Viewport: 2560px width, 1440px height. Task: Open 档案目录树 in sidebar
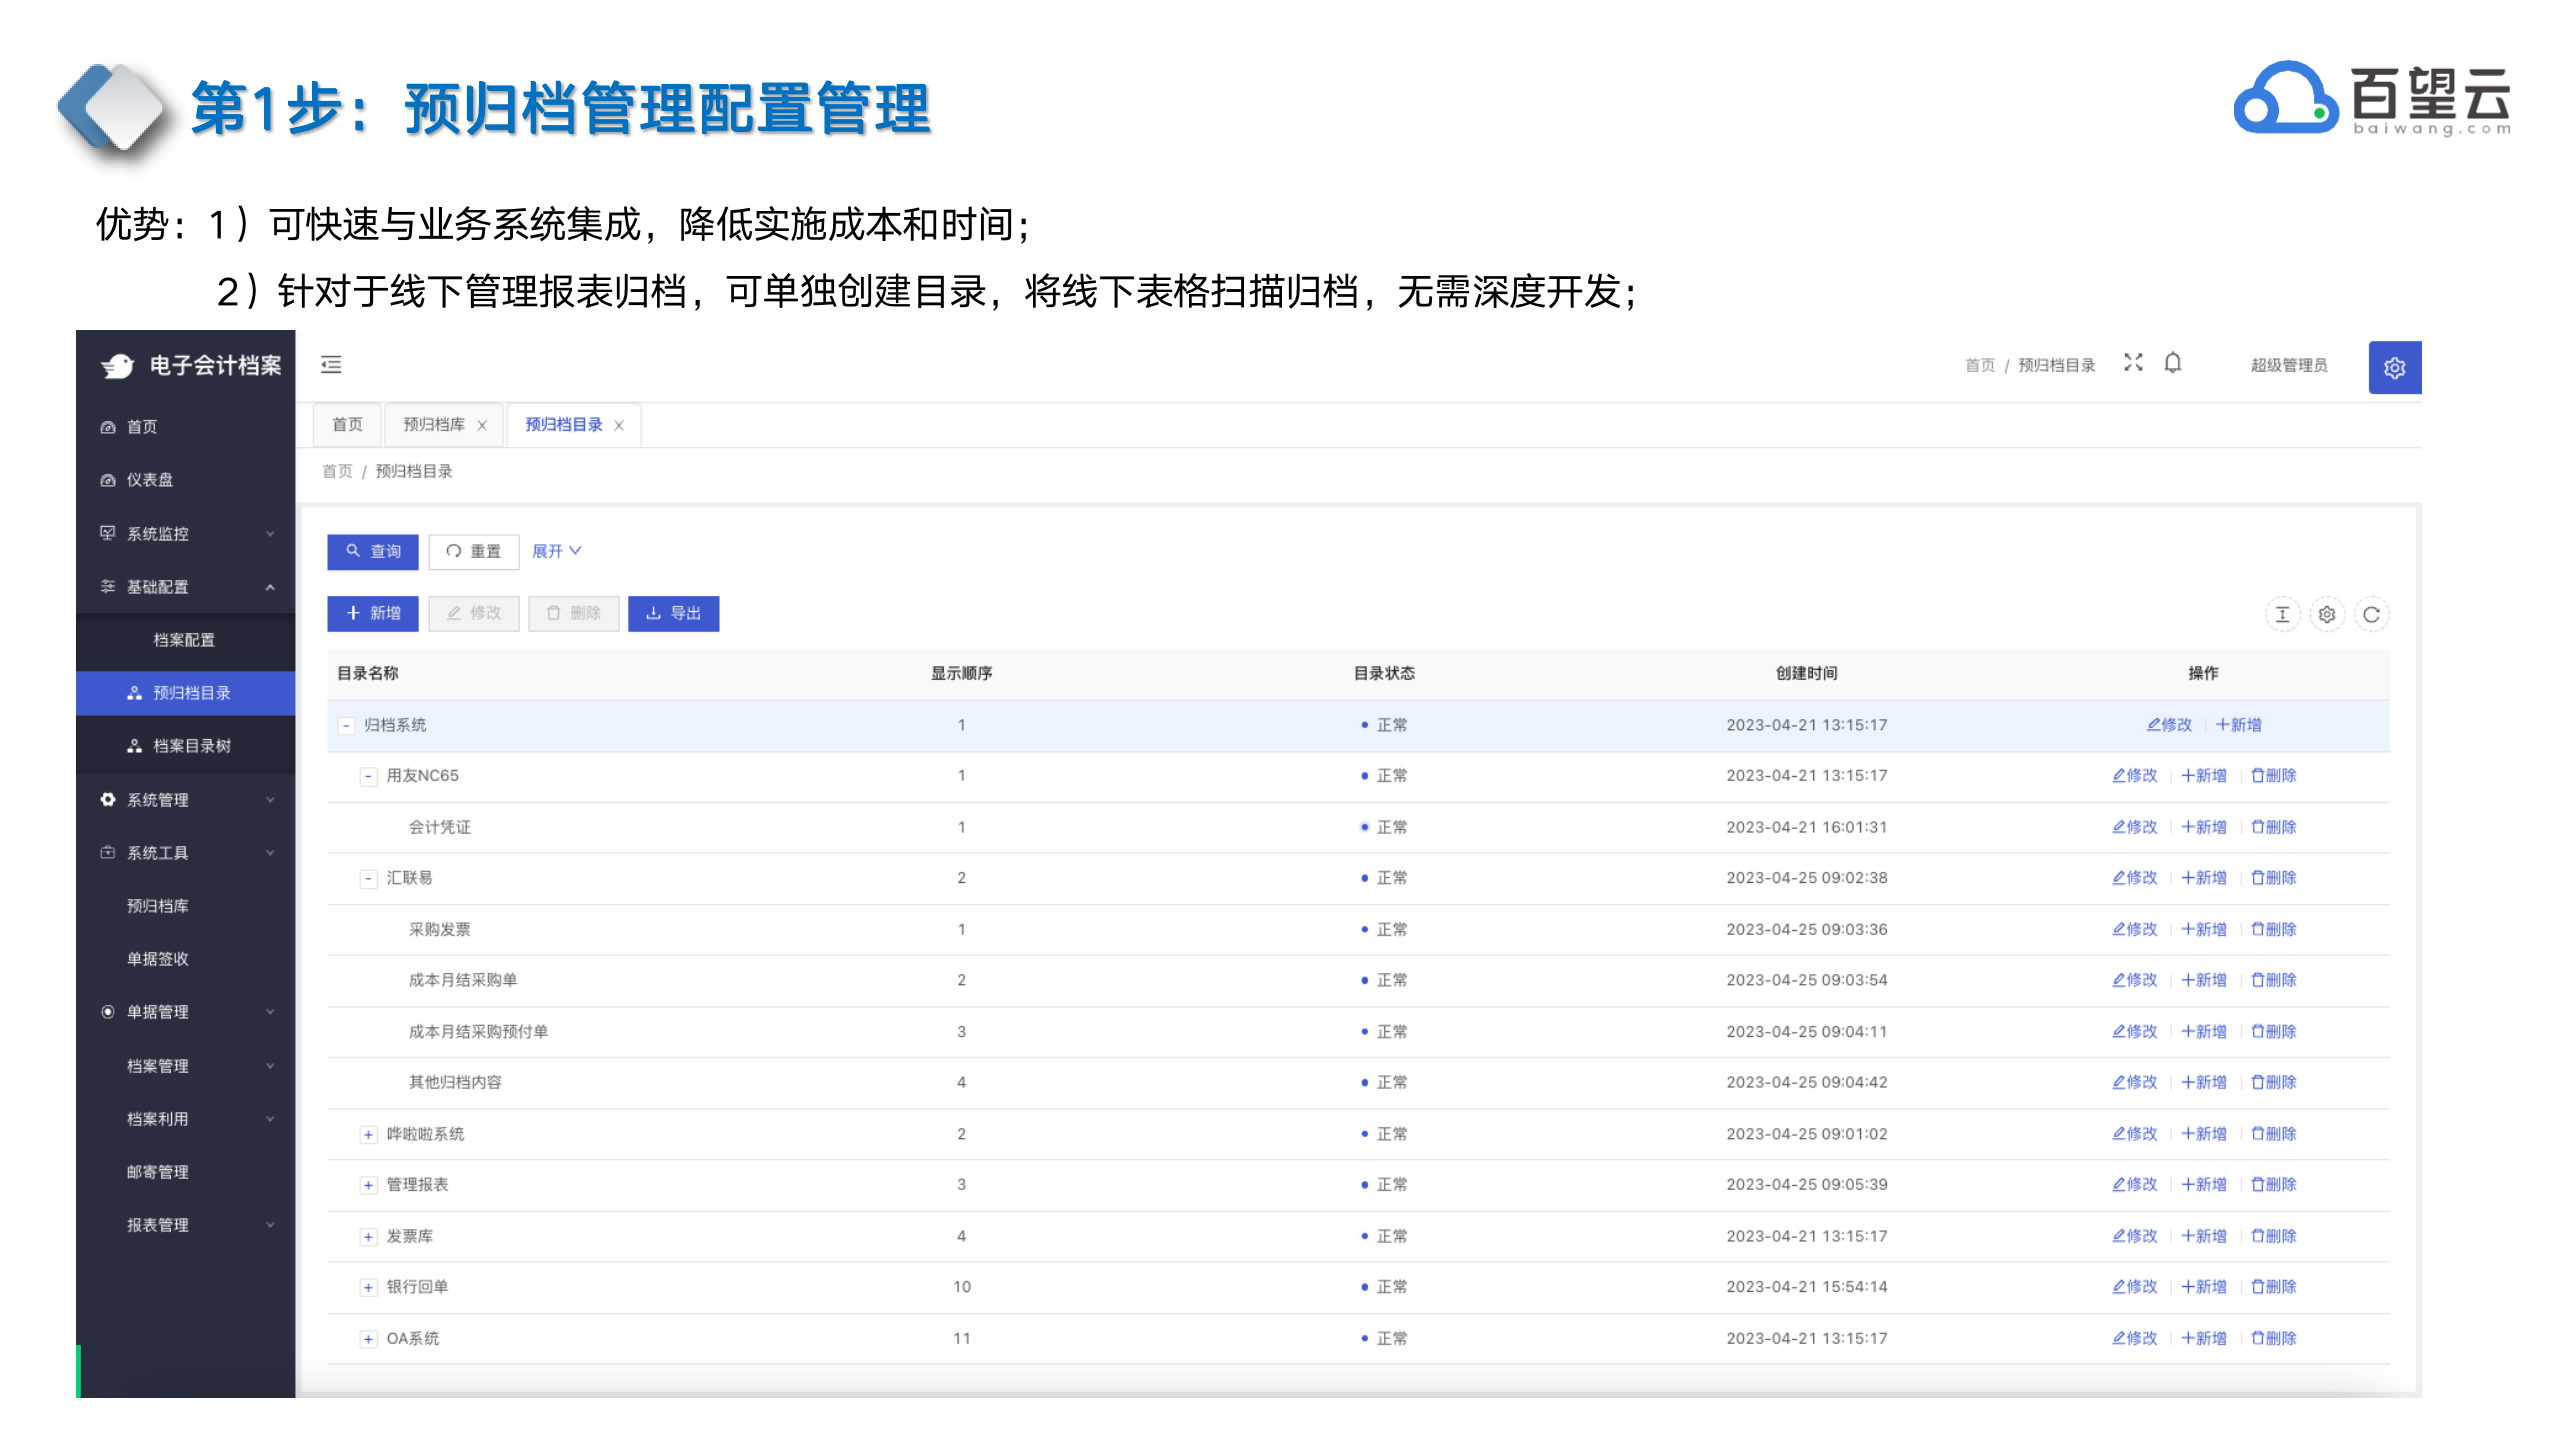coord(191,746)
